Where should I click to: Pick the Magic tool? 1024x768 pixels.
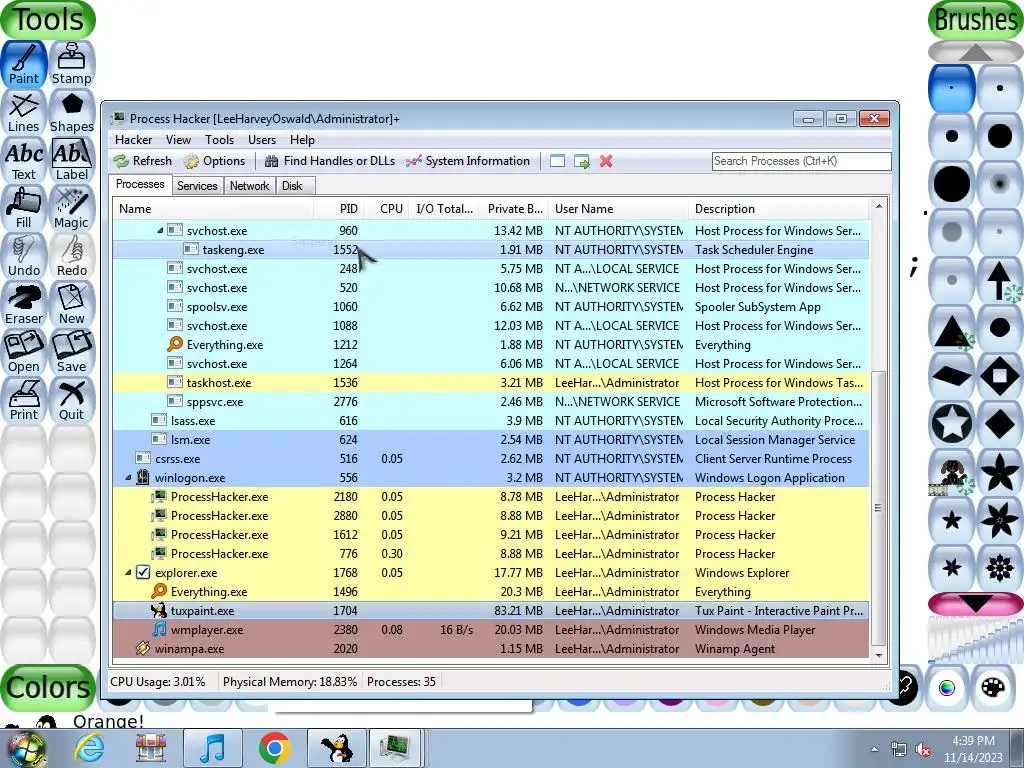click(x=72, y=208)
